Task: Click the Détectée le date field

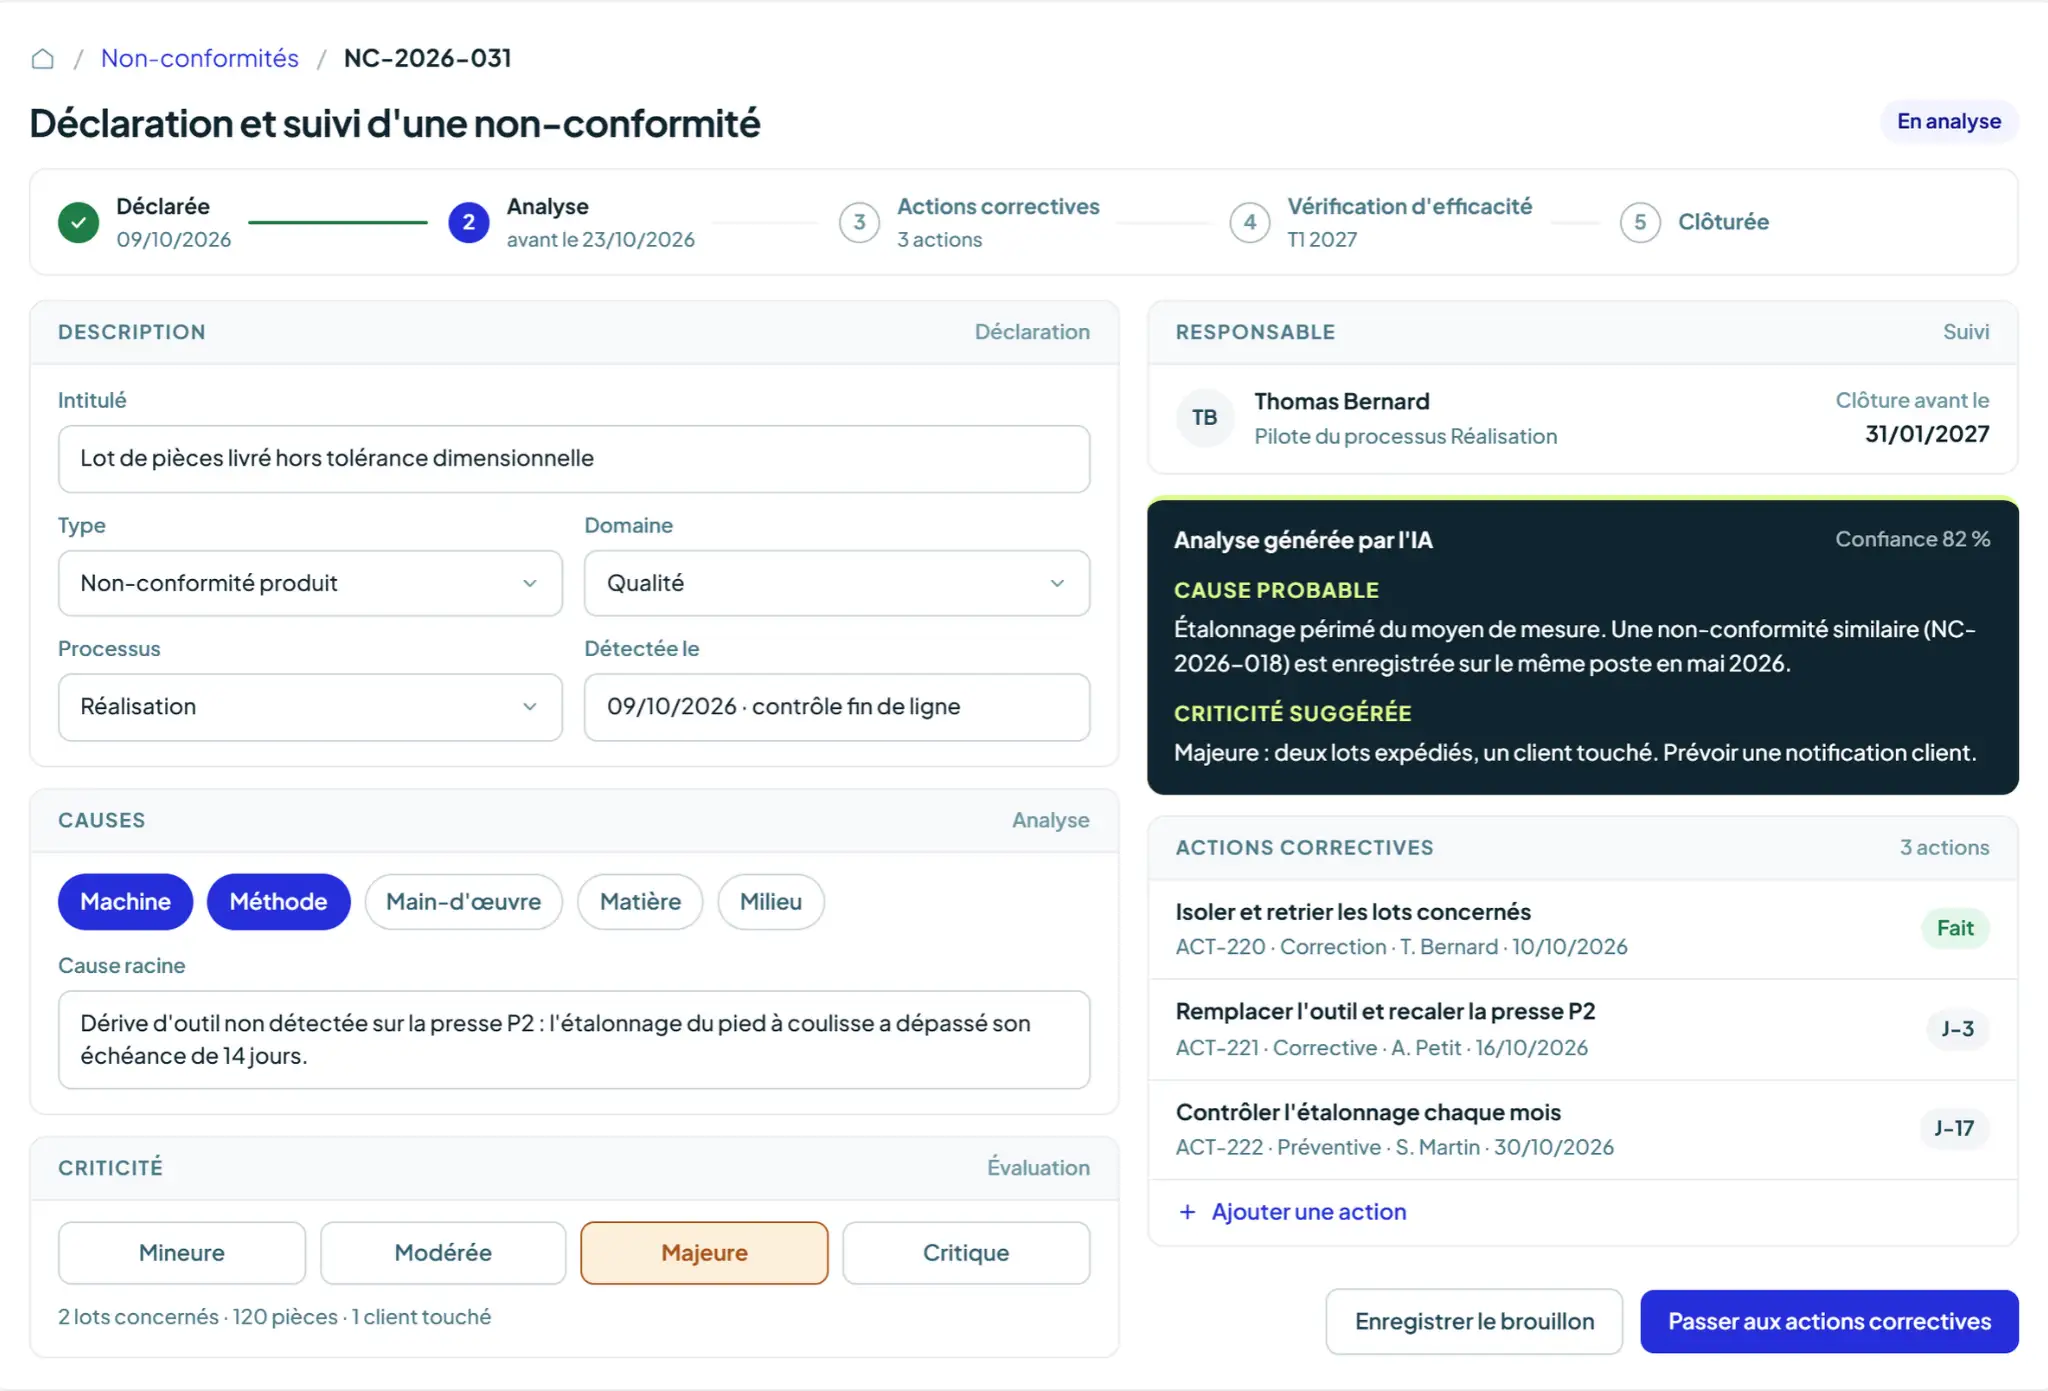Action: coord(837,707)
